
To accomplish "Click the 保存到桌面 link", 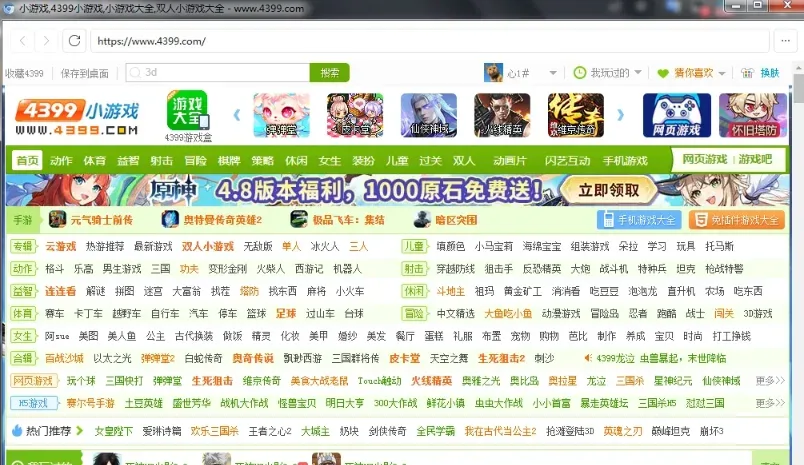I will [x=85, y=73].
